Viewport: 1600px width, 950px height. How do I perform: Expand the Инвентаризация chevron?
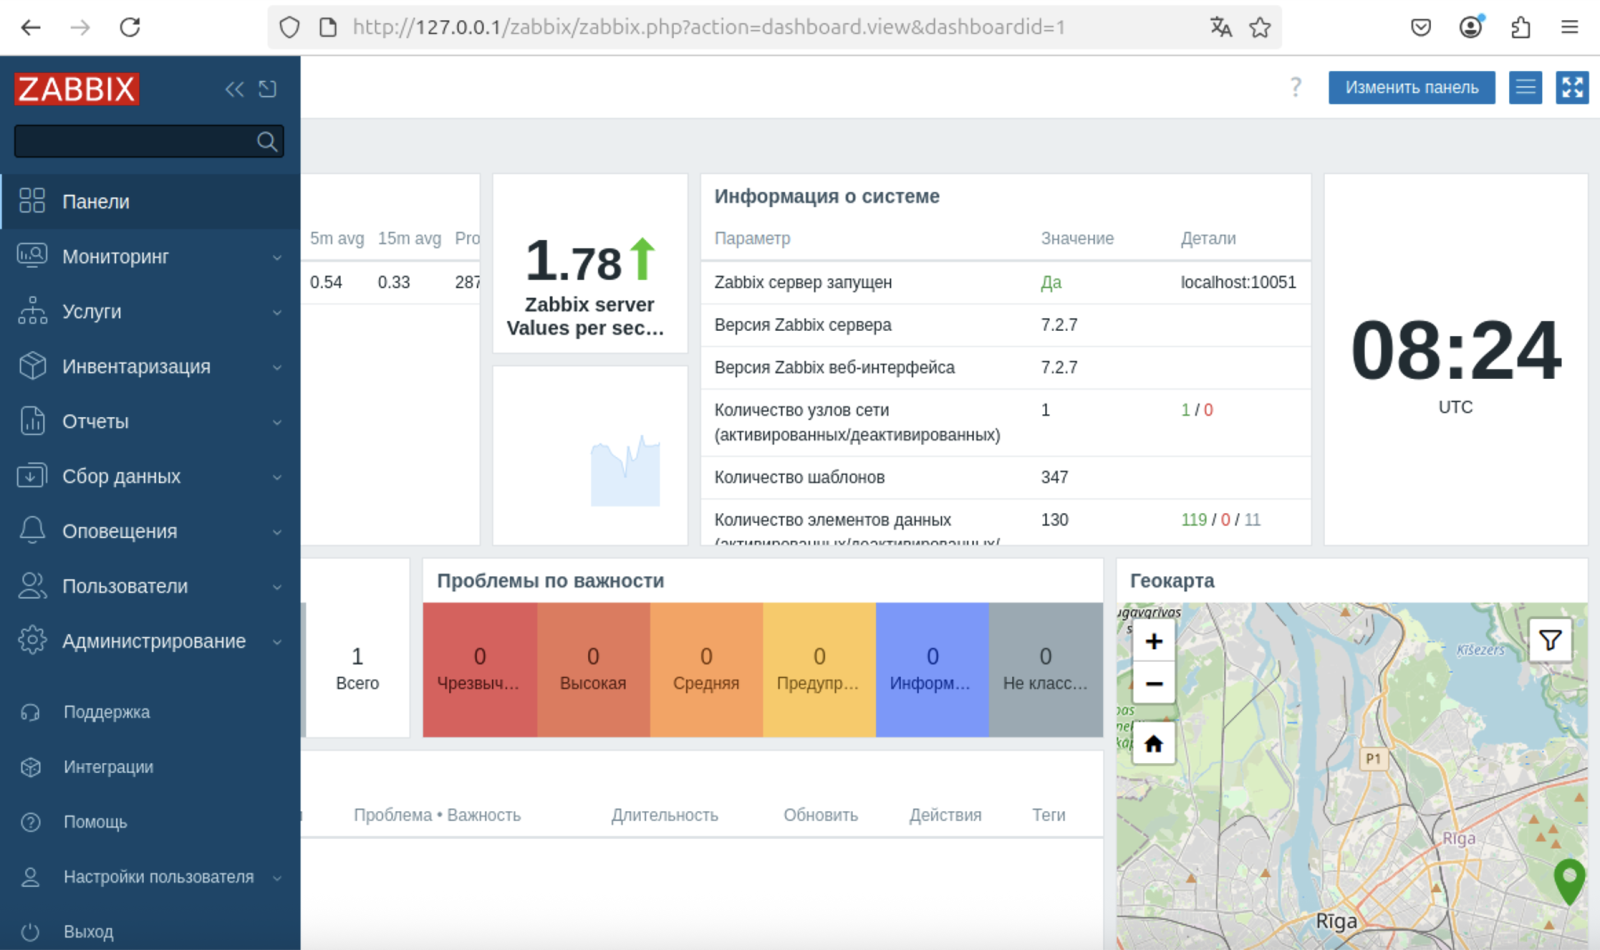277,367
